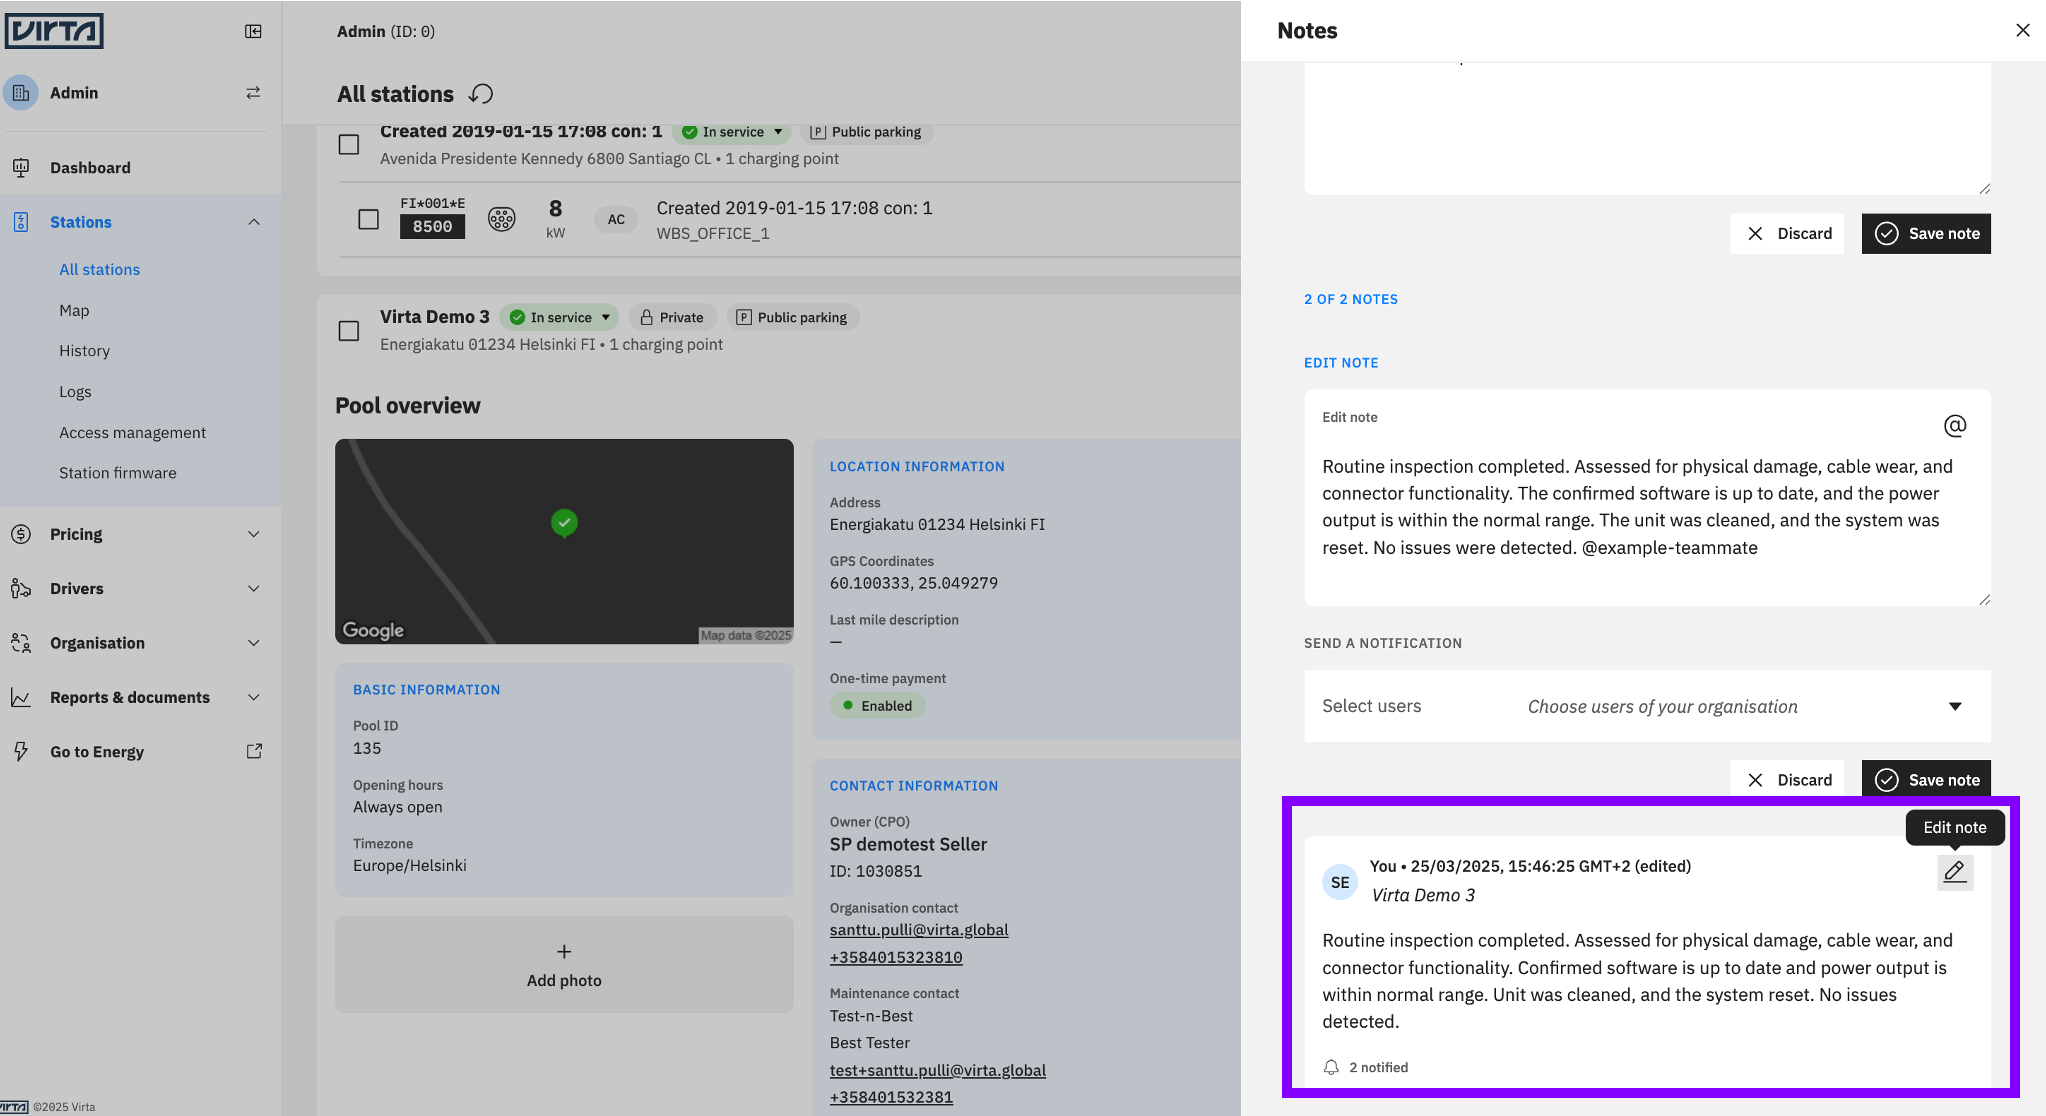Click Public parking tag on Virta Demo 3
The height and width of the screenshot is (1116, 2046).
[x=792, y=317]
